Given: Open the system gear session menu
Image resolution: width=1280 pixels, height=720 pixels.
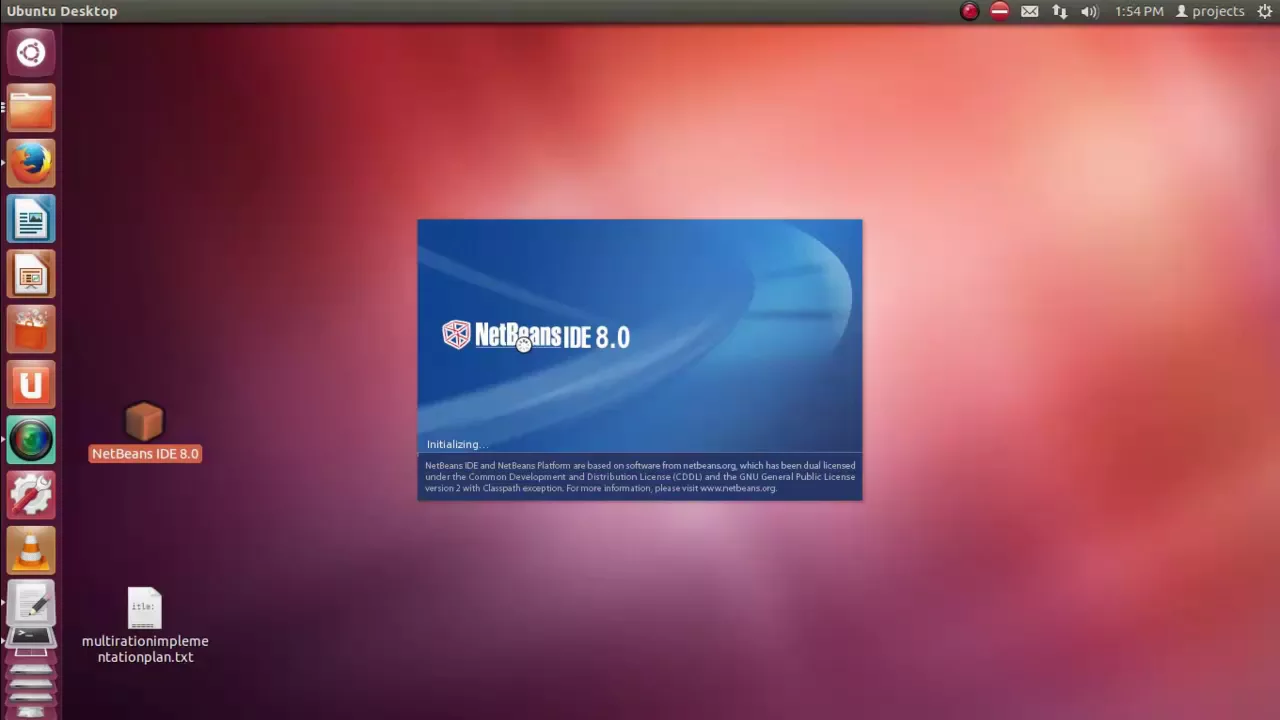Looking at the screenshot, I should [x=1265, y=11].
